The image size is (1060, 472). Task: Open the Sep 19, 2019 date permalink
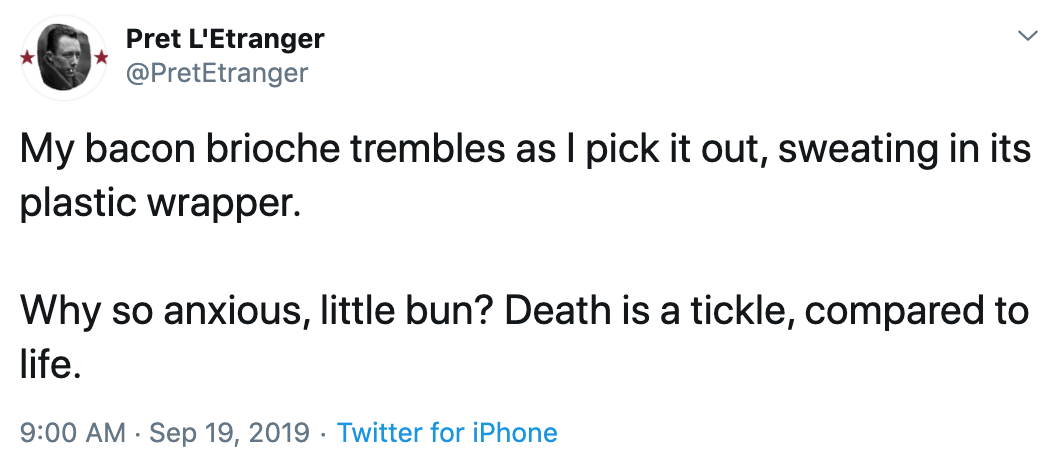[229, 433]
